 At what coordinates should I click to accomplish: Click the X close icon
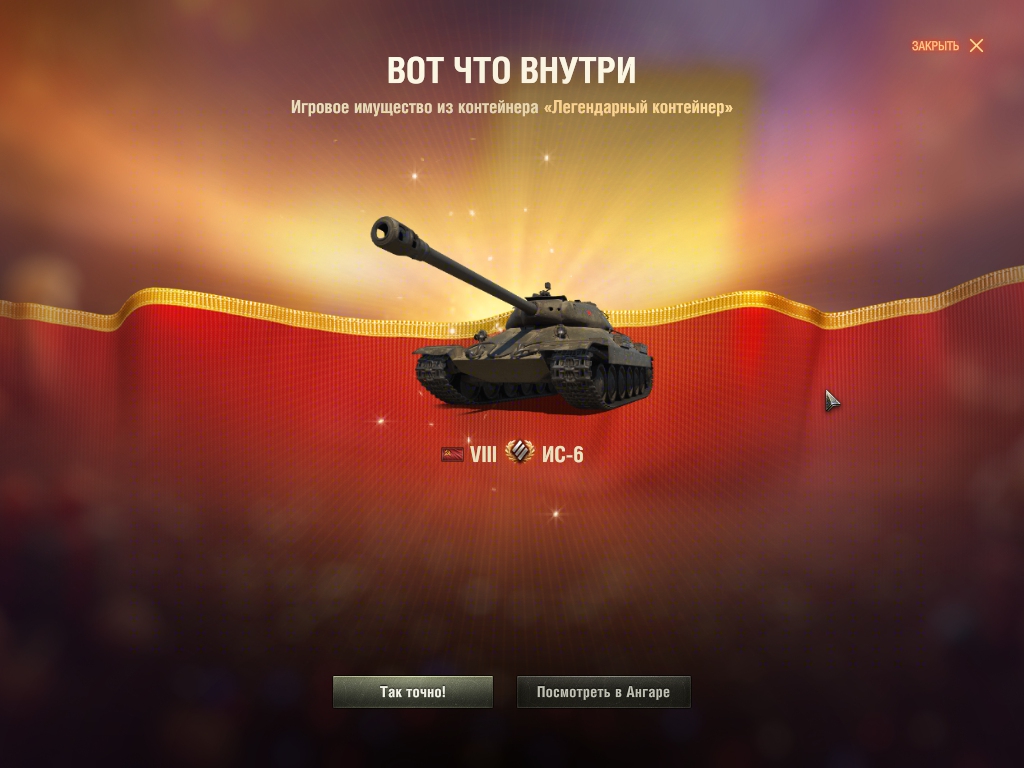pos(976,46)
